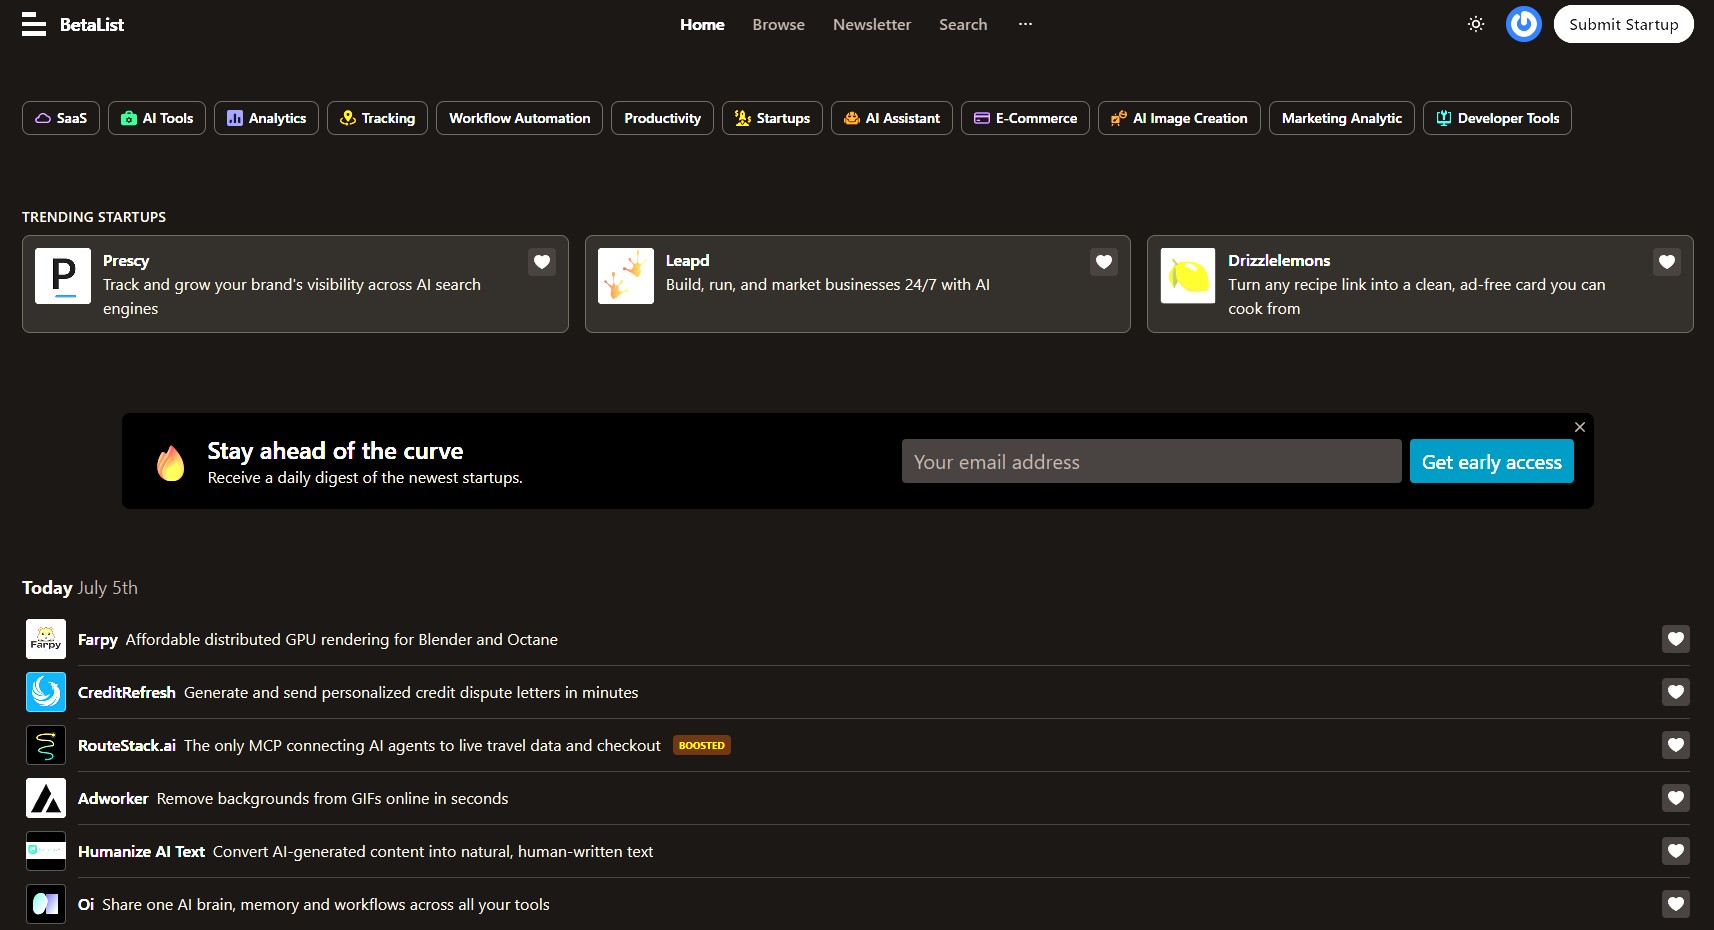Open the Humanize AI Text listing

[141, 852]
